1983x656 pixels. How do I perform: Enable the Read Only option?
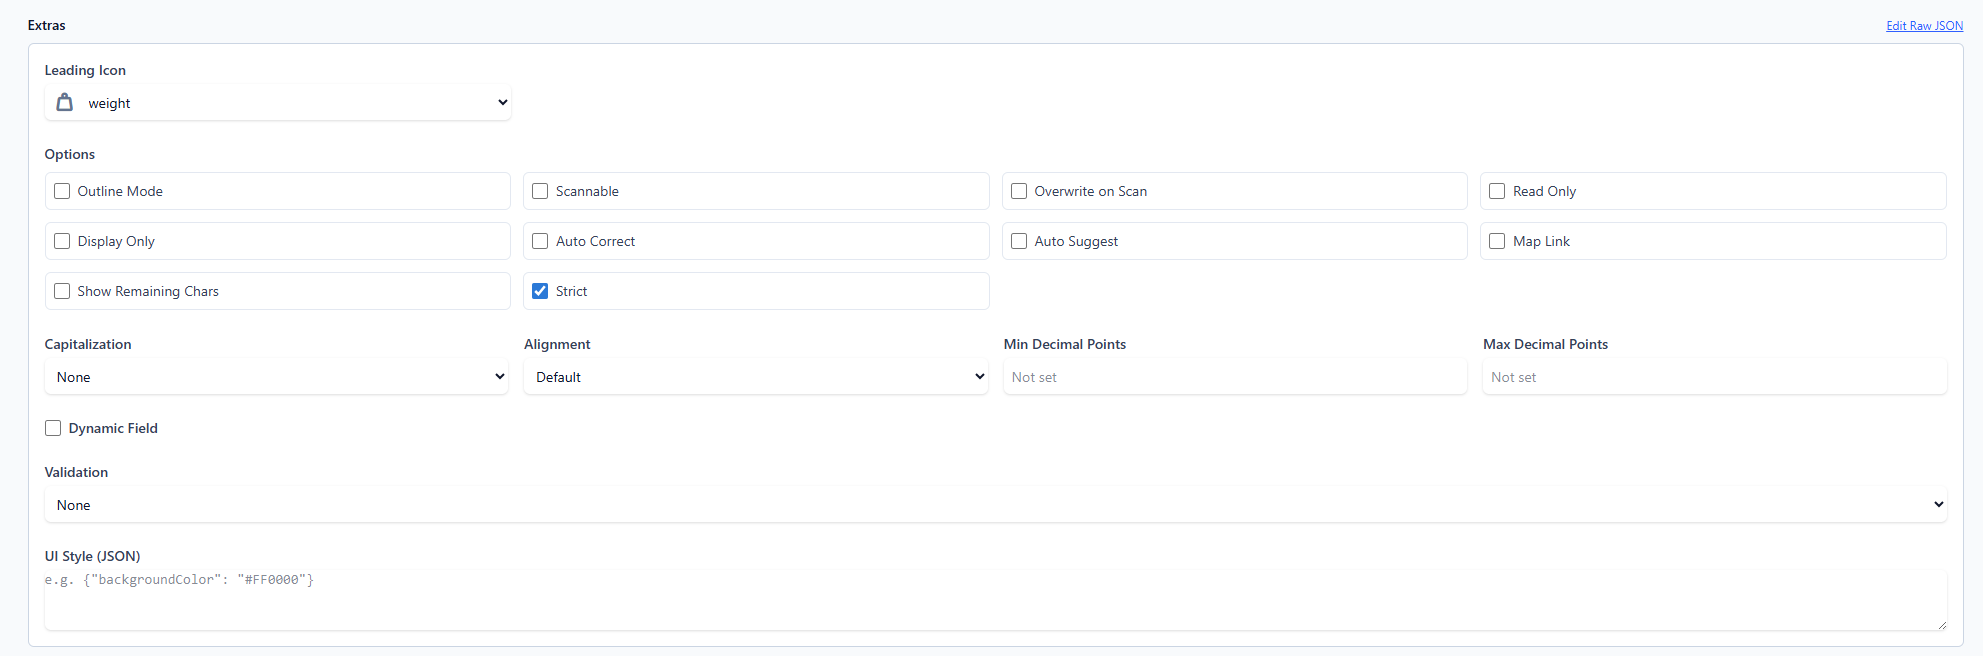(1497, 191)
